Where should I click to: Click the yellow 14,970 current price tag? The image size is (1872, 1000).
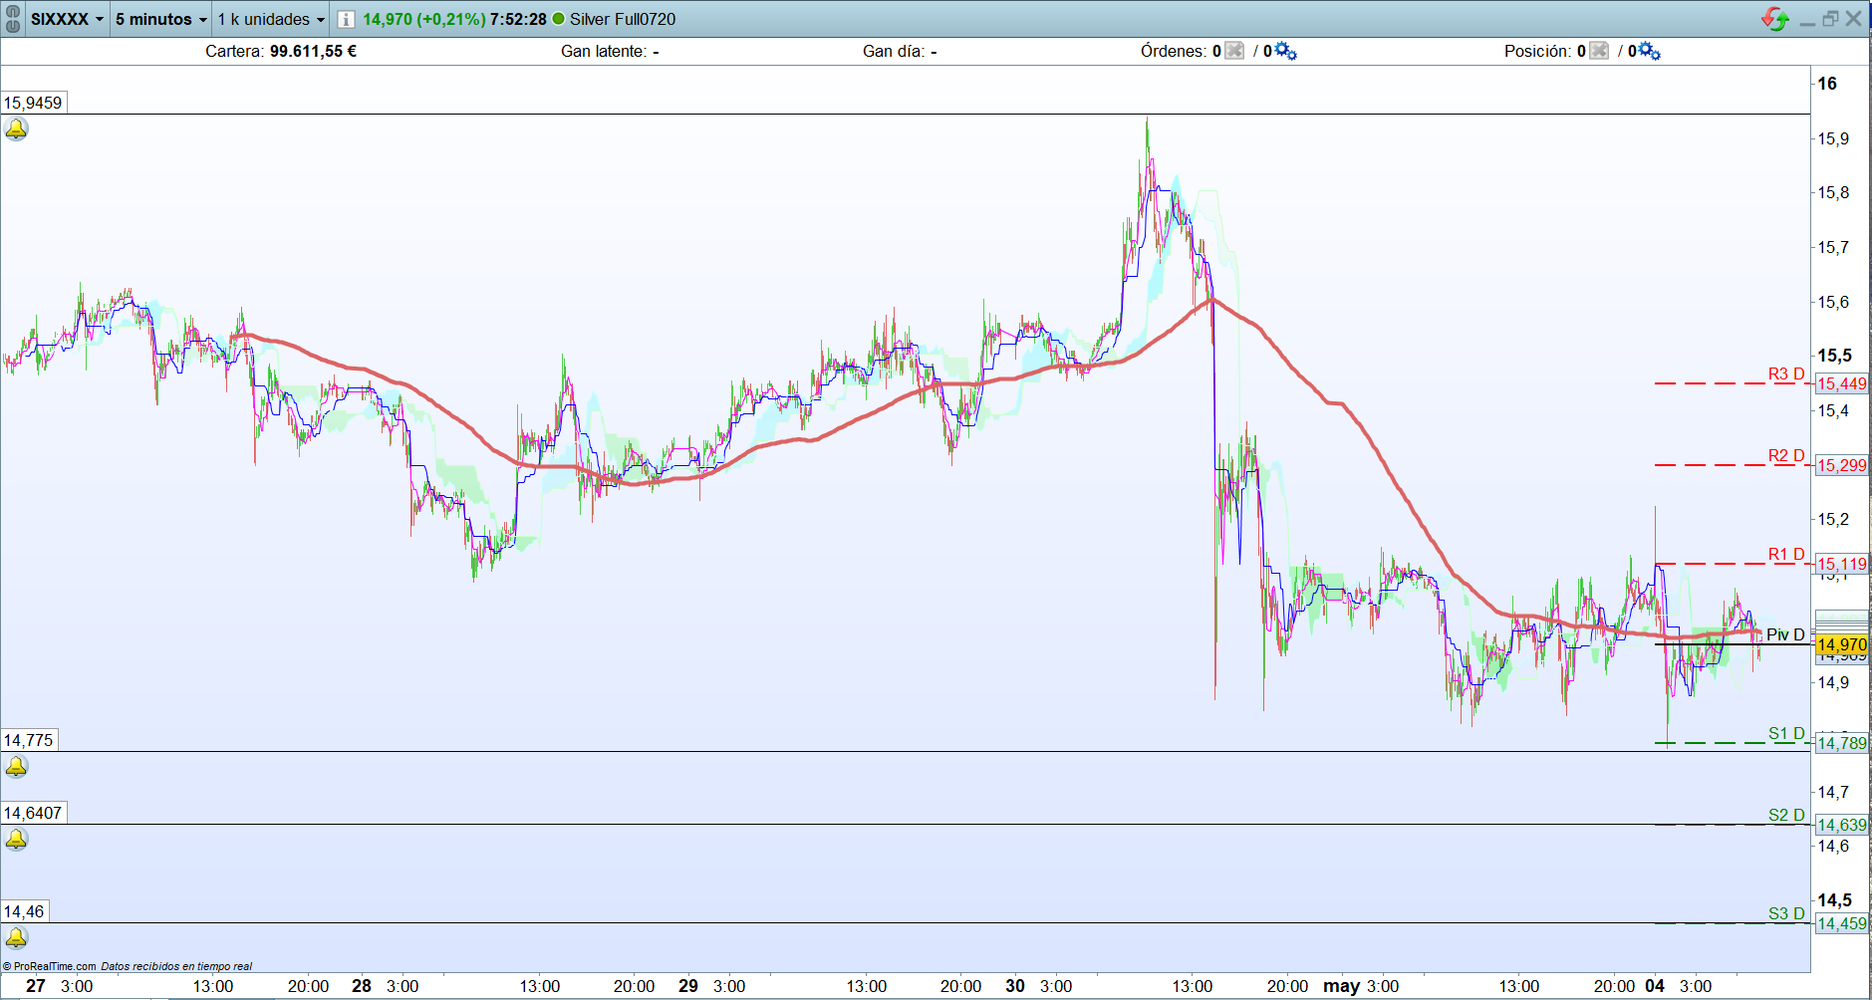[x=1841, y=645]
